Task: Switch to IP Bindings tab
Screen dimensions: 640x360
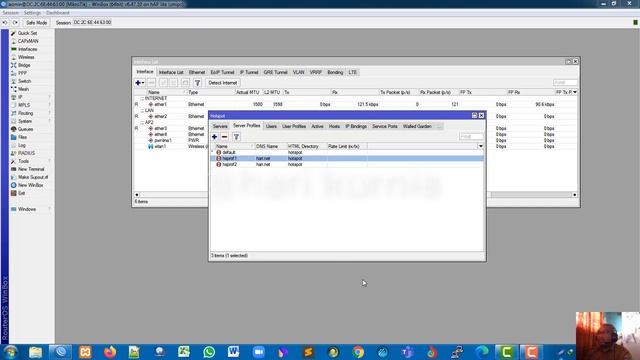Action: [x=356, y=127]
